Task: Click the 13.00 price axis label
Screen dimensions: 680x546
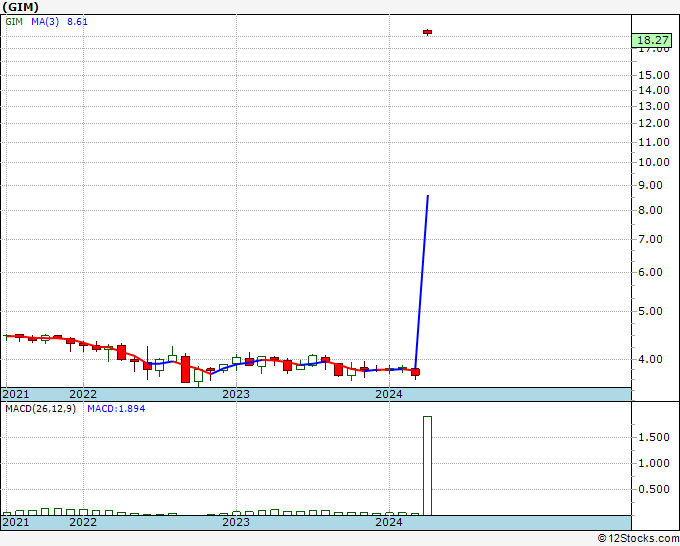Action: 654,106
